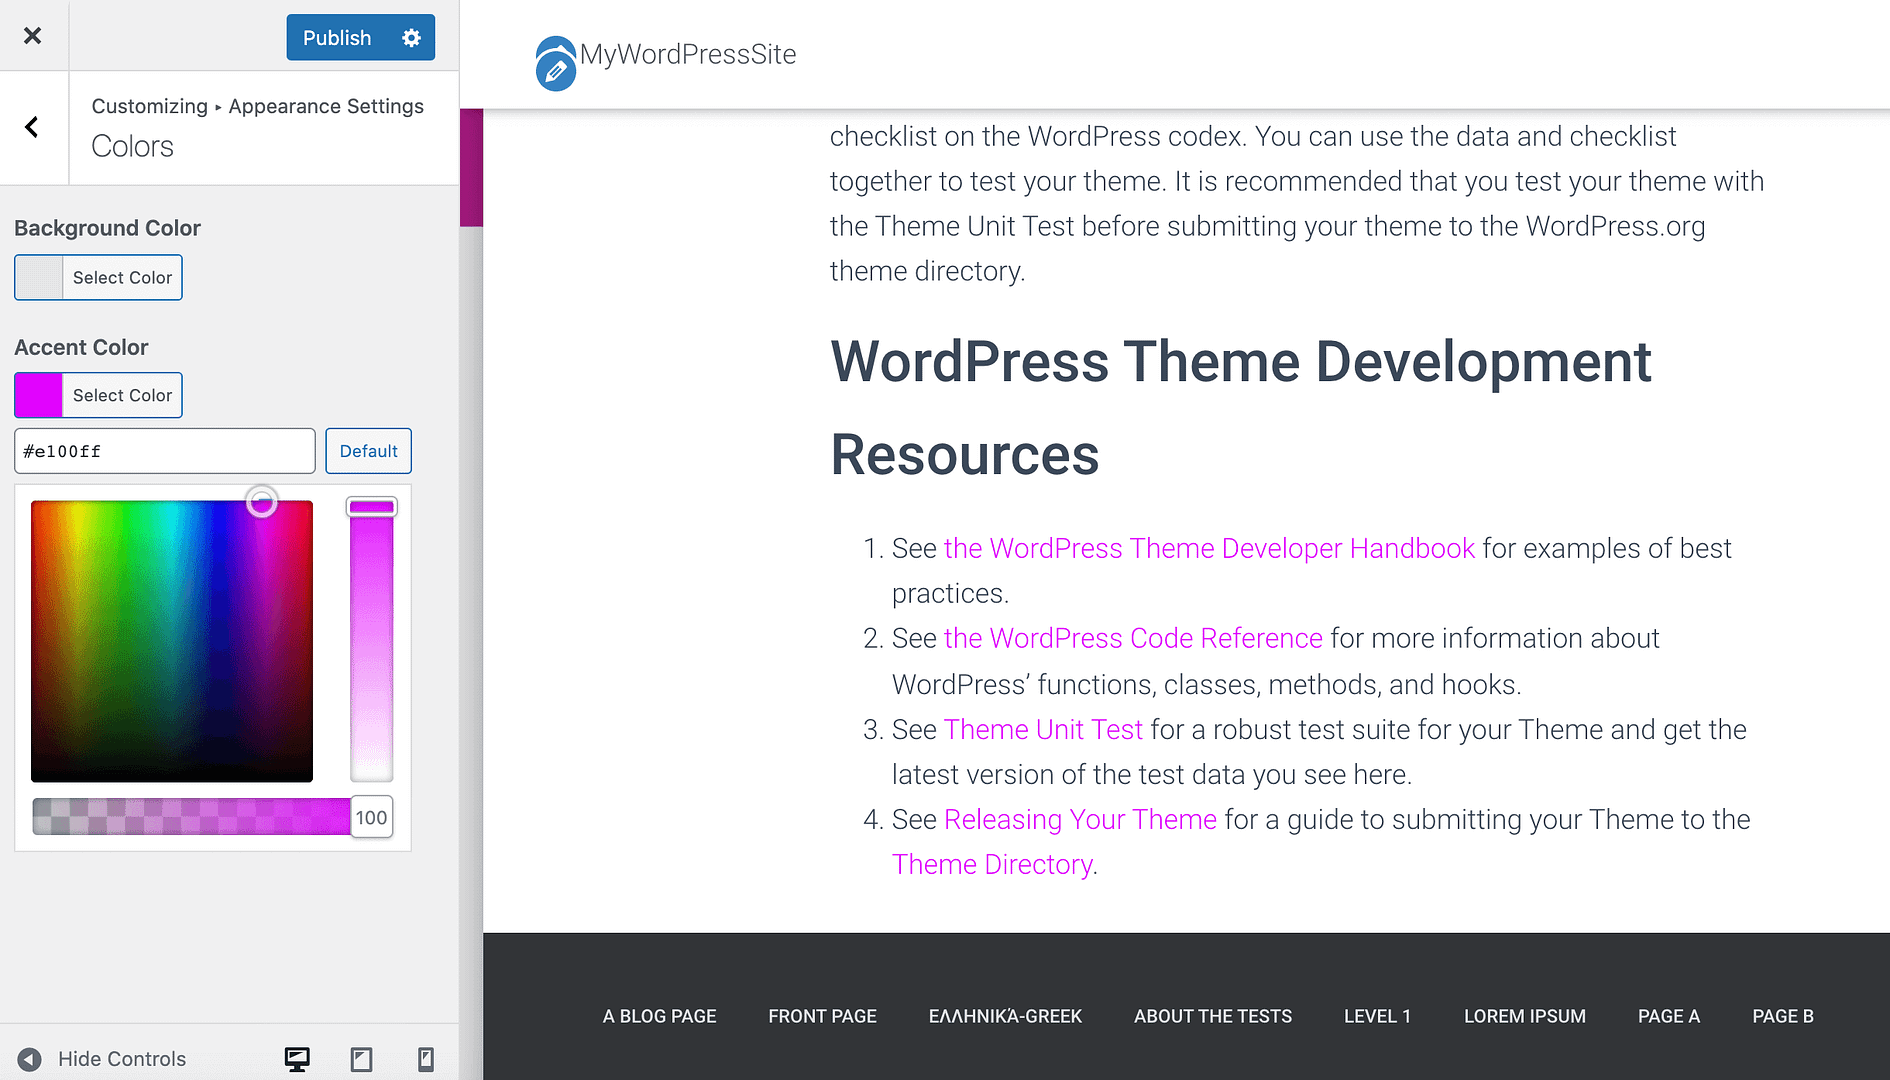Open the LOREM IPSUM footer menu item
The image size is (1890, 1080).
coord(1524,1015)
